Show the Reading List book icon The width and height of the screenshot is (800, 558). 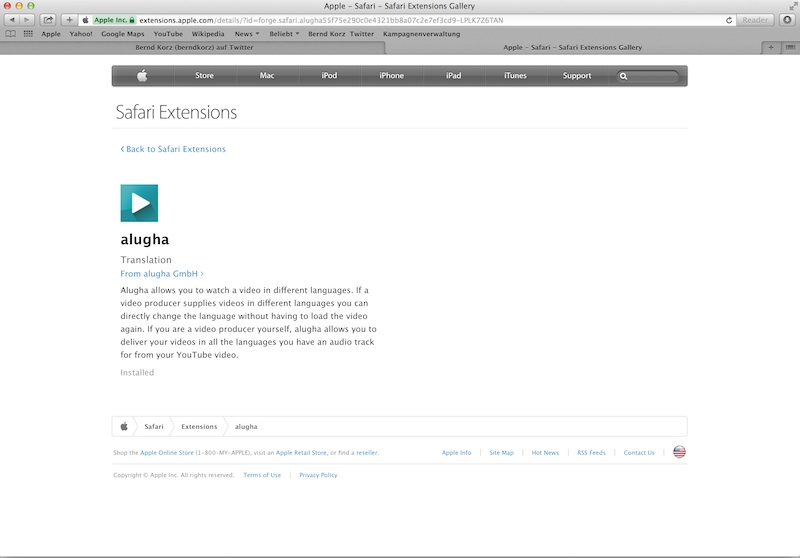click(x=10, y=34)
